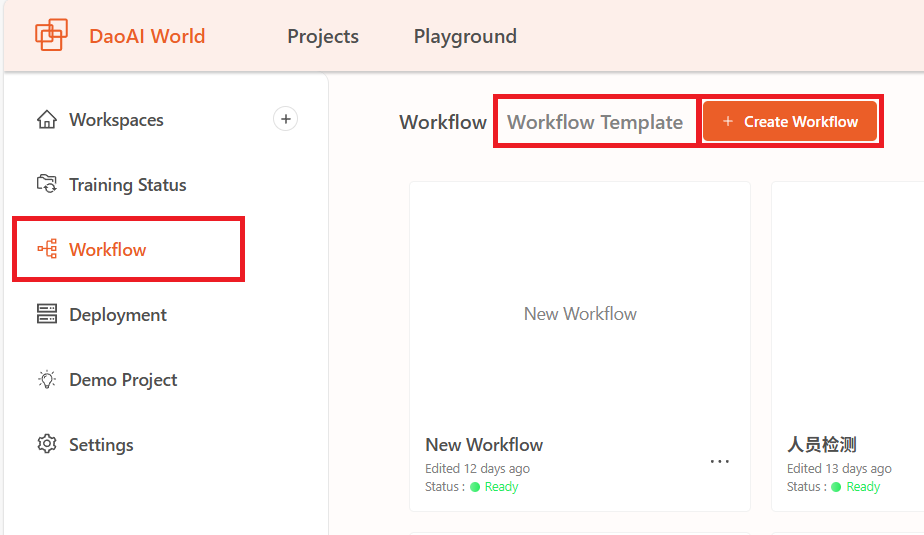Click the Demo Project lightbulb icon
924x535 pixels.
(x=47, y=379)
